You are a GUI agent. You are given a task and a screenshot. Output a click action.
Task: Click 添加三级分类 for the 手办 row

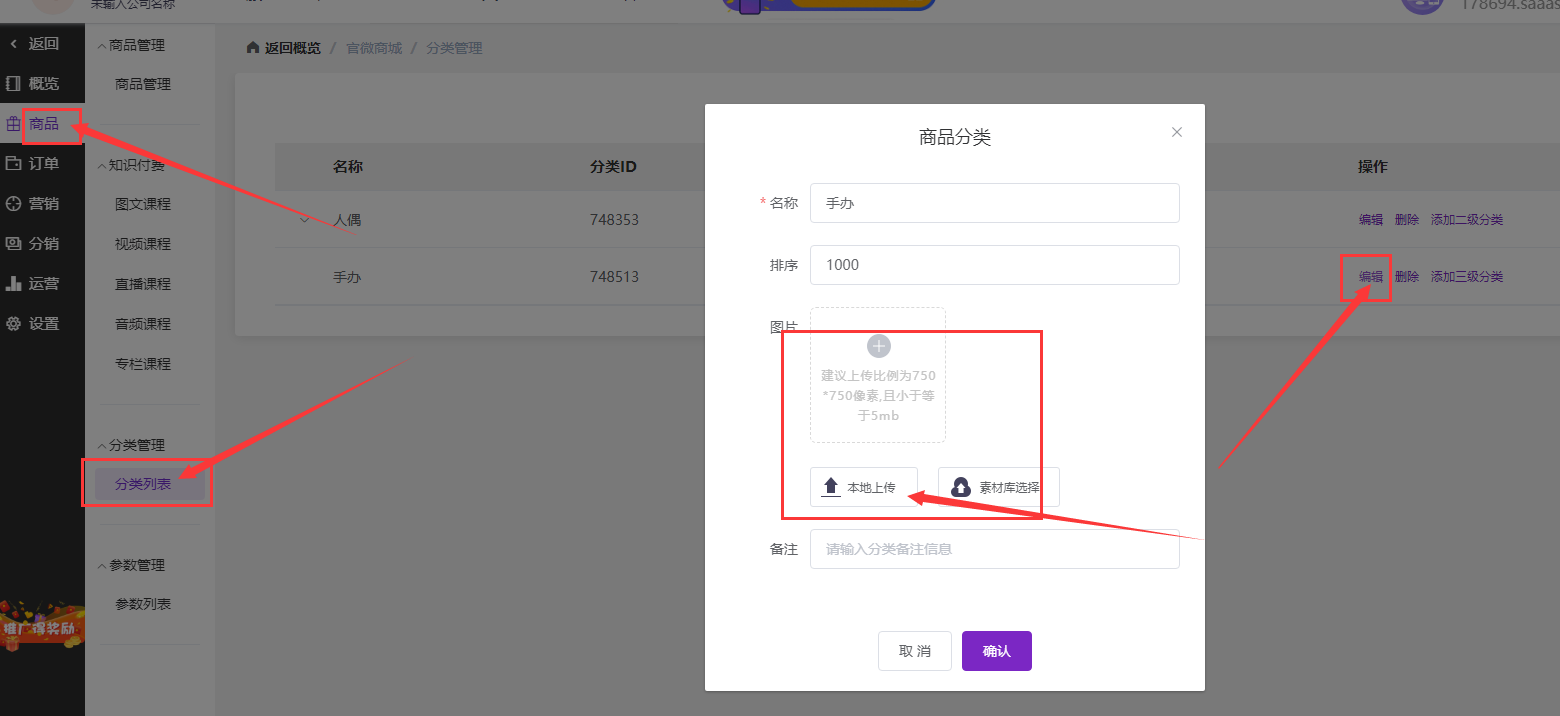pyautogui.click(x=1467, y=277)
